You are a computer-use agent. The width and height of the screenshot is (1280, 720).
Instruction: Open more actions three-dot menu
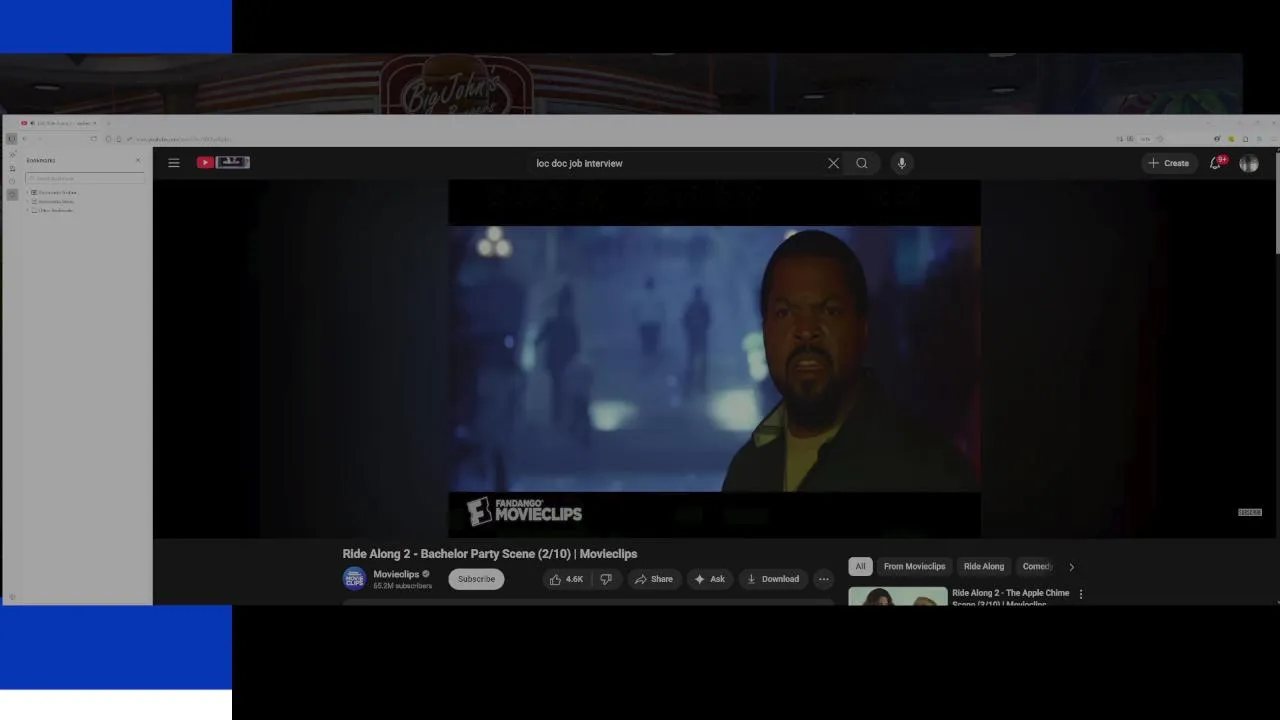(x=823, y=579)
